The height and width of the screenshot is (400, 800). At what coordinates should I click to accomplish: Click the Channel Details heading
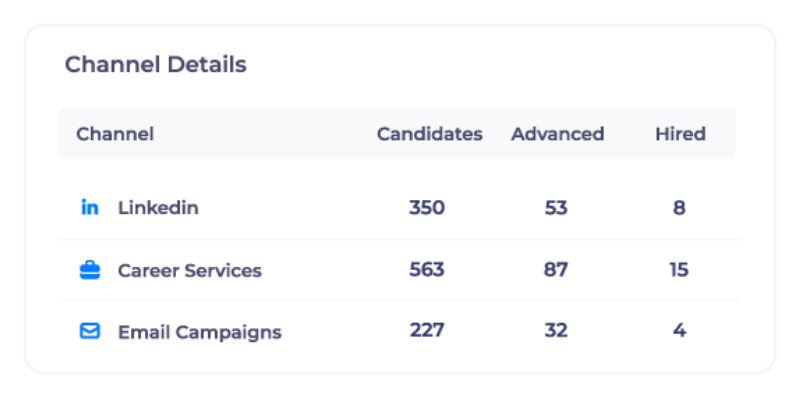click(155, 65)
